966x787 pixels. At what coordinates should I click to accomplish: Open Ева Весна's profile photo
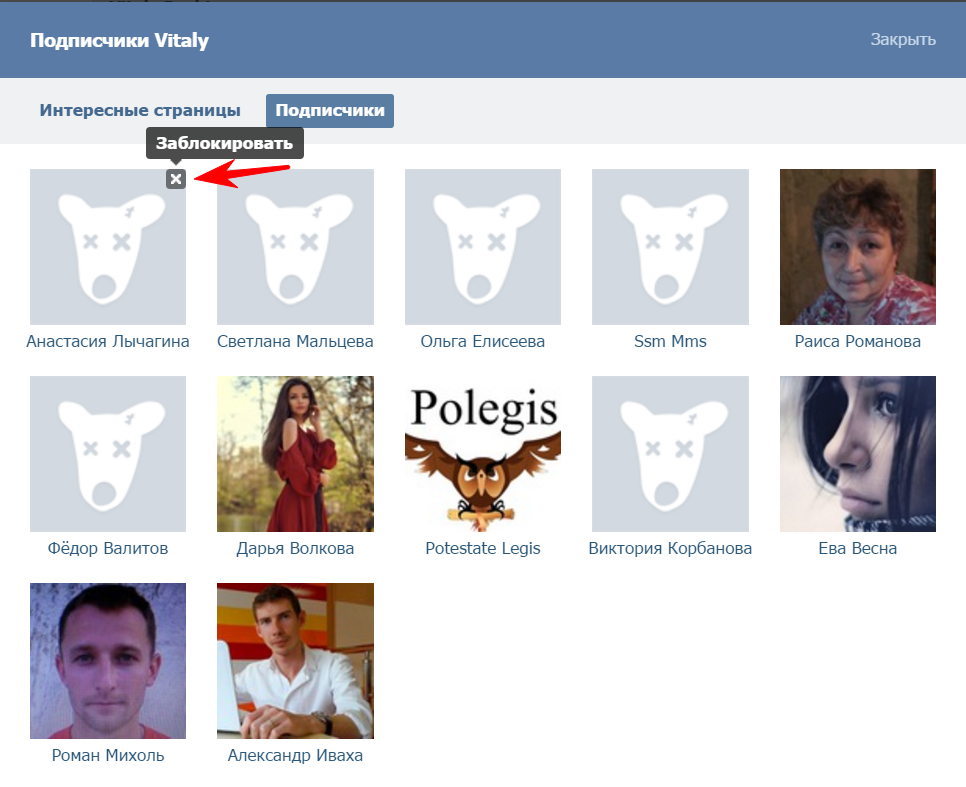pos(857,454)
